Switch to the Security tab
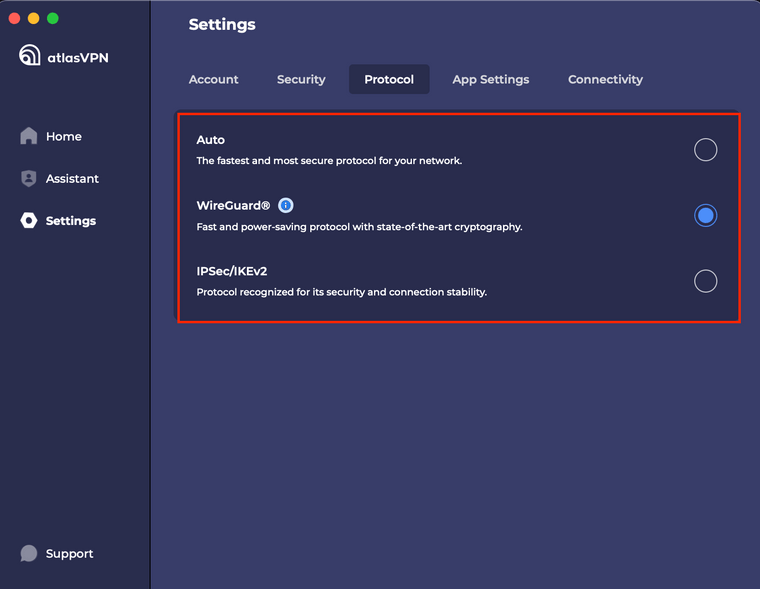This screenshot has width=760, height=589. pyautogui.click(x=301, y=80)
